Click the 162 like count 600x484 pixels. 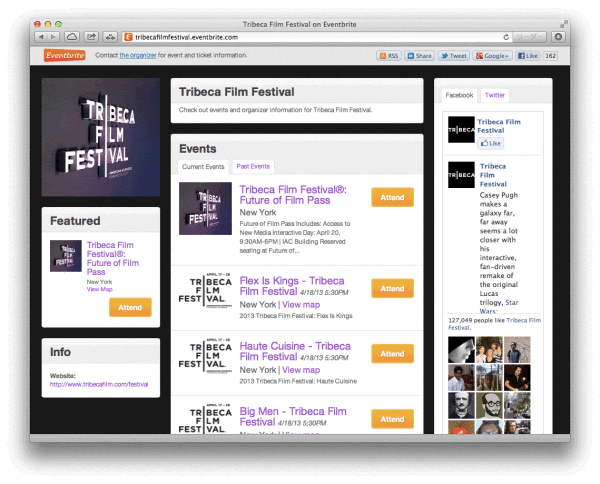(550, 56)
